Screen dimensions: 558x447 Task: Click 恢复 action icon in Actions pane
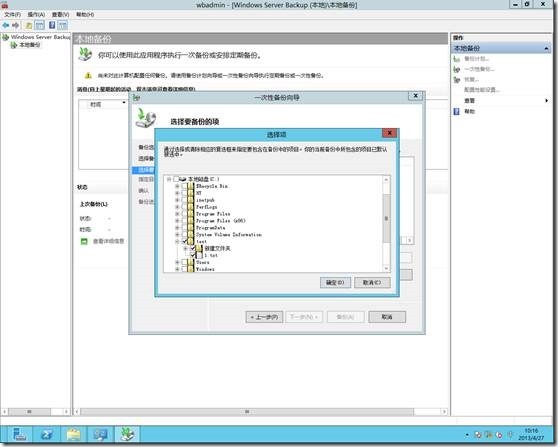[x=457, y=80]
